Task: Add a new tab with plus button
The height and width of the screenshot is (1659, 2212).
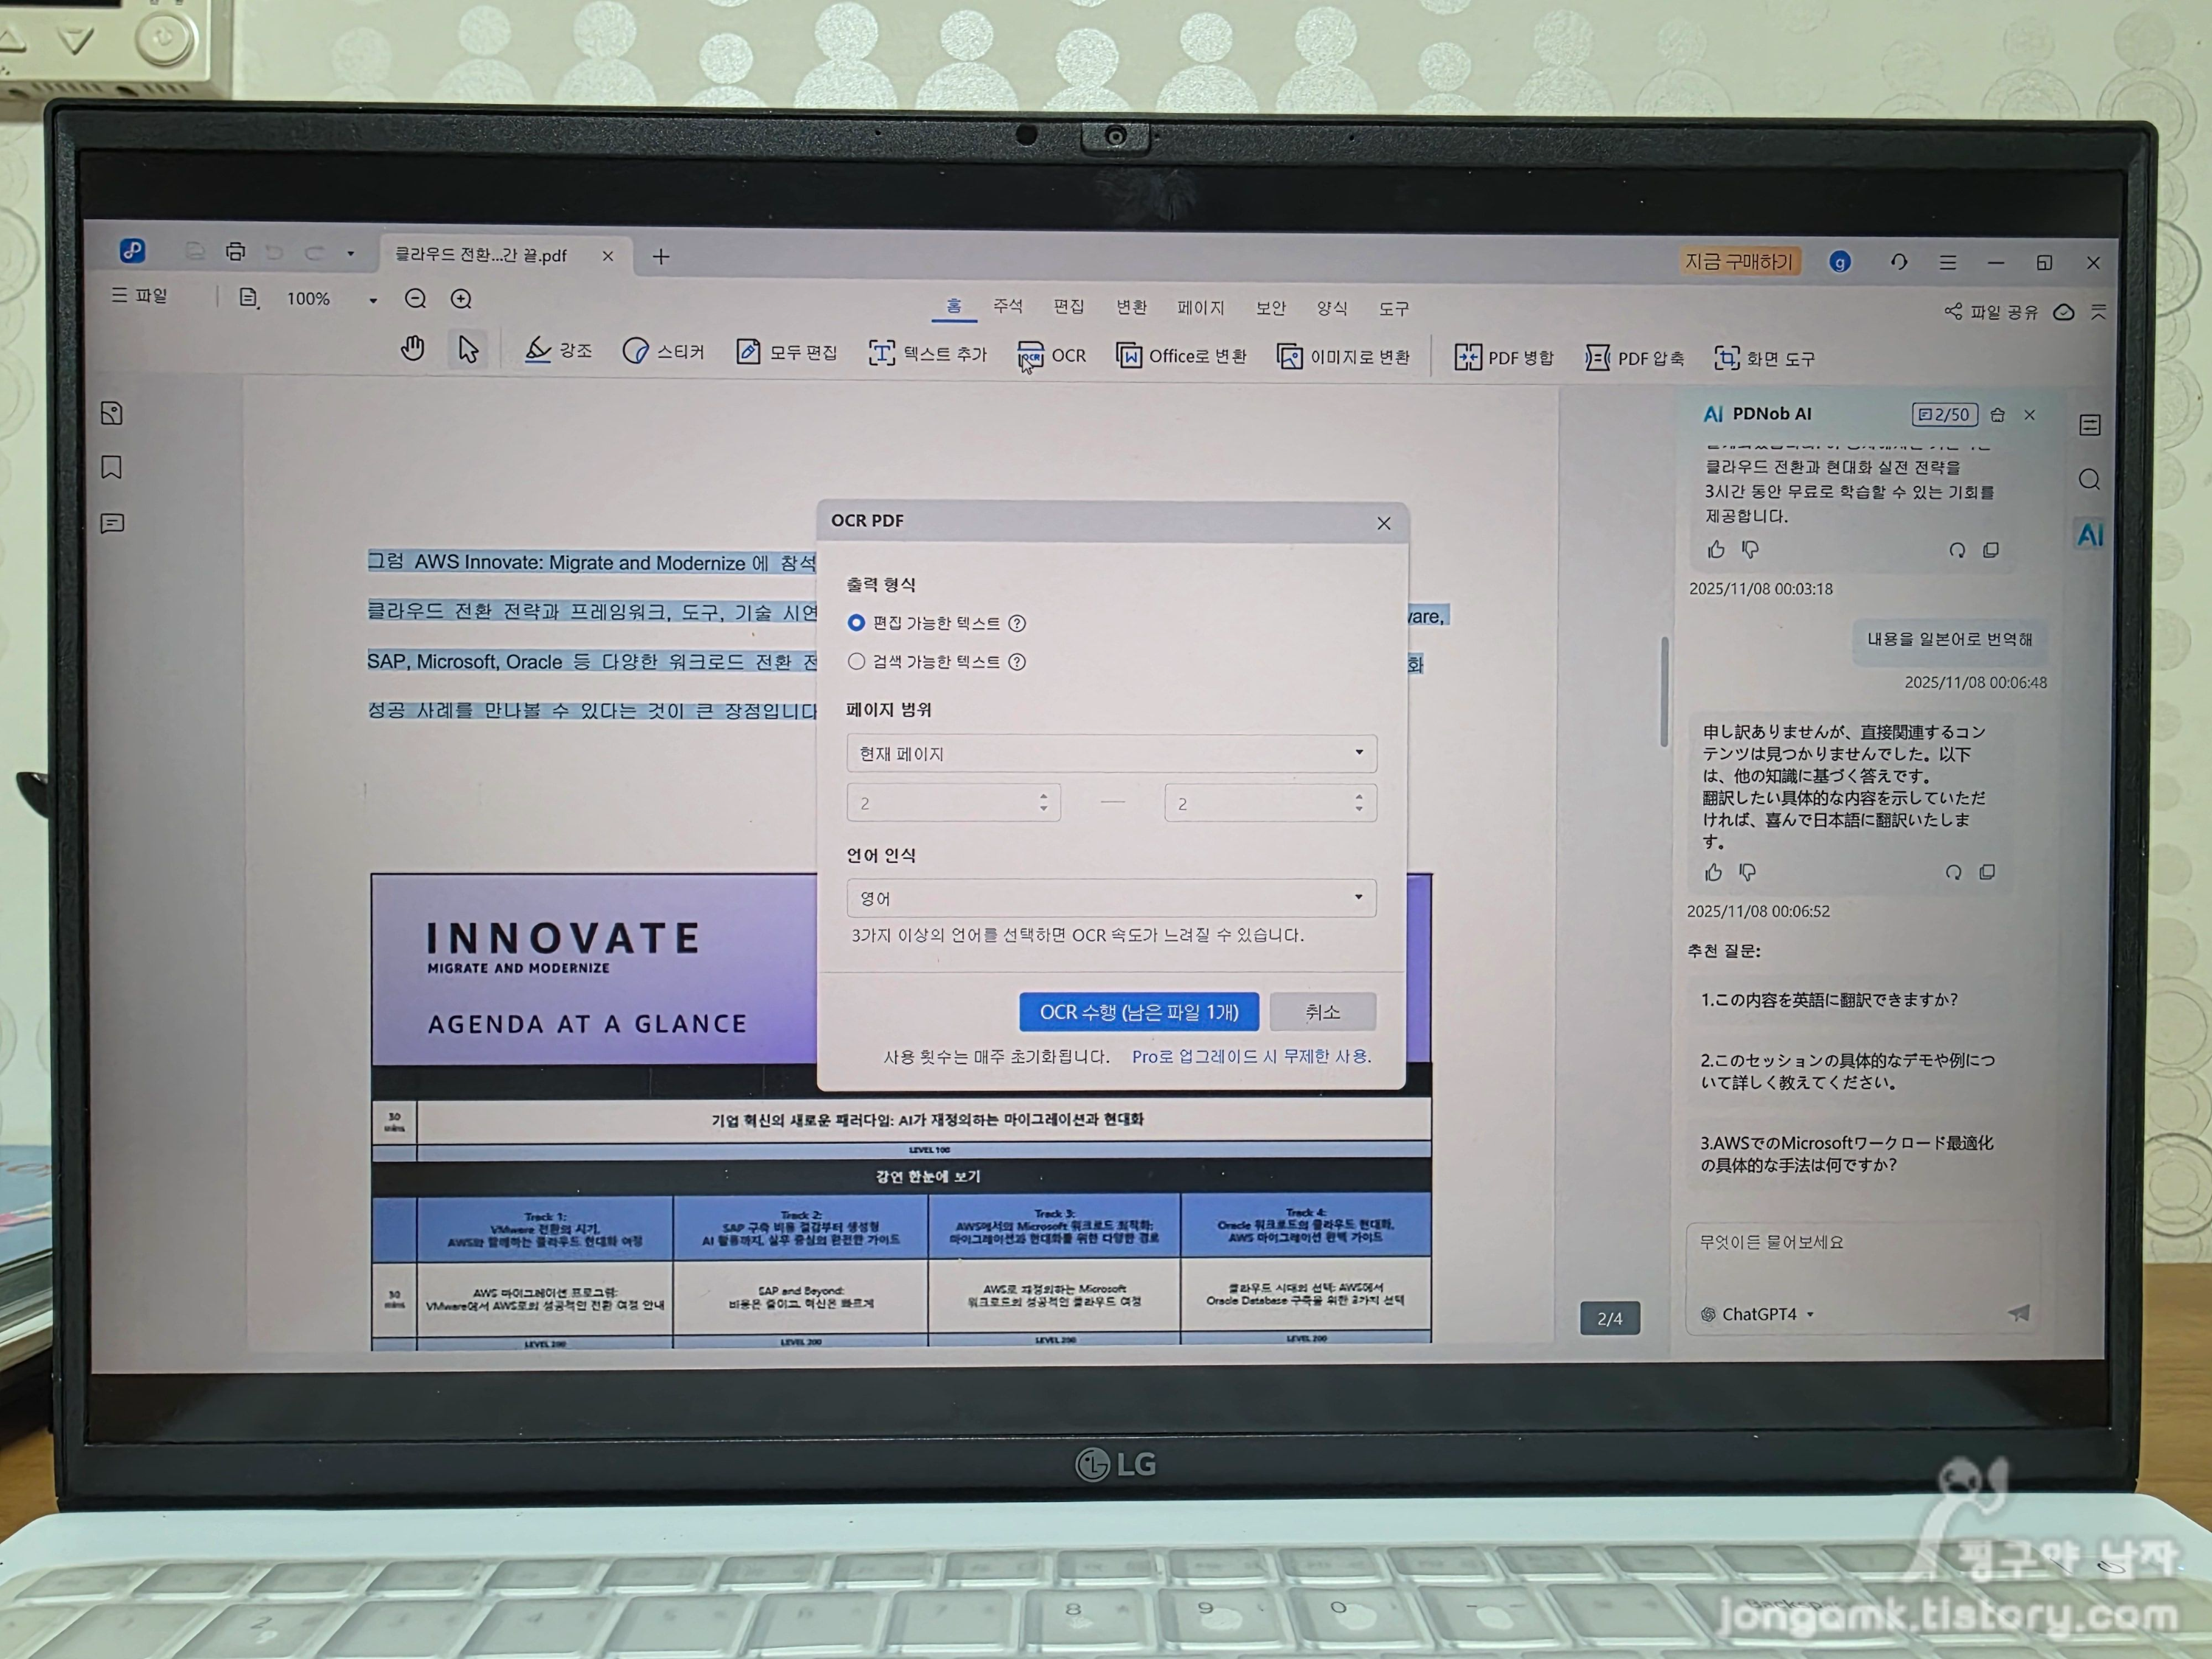Action: 661,257
